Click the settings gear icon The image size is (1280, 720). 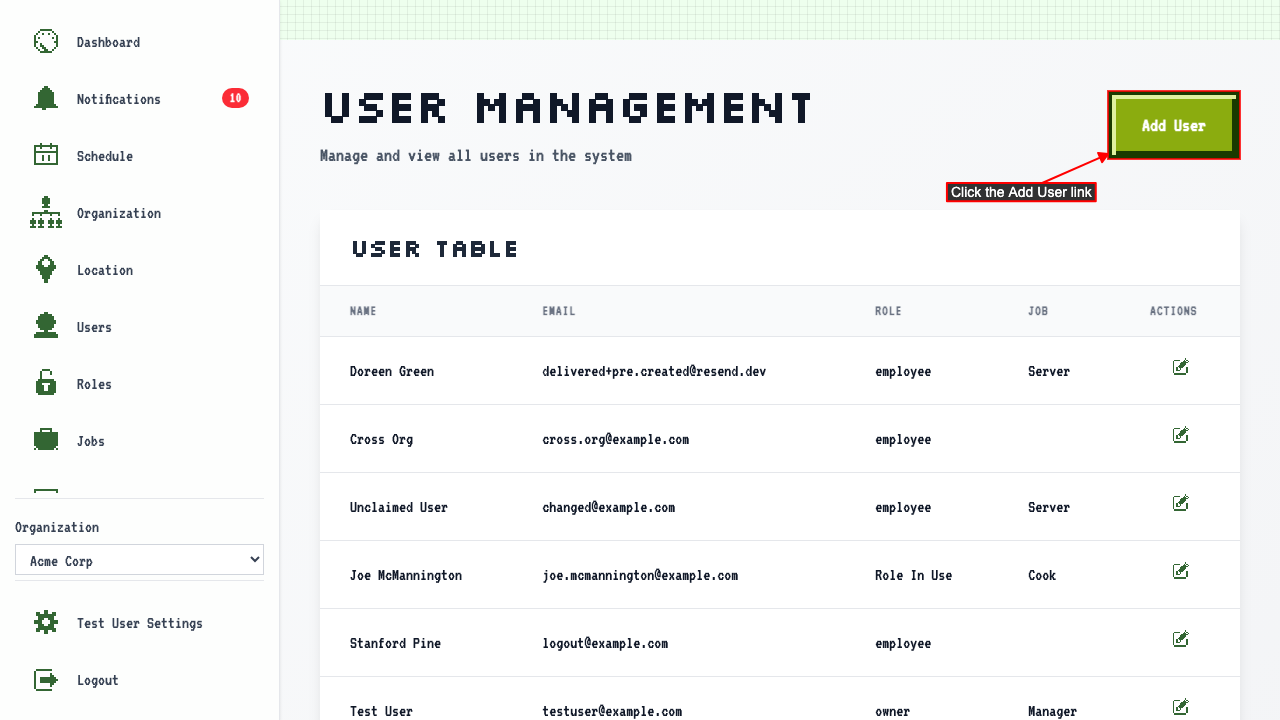click(x=46, y=623)
